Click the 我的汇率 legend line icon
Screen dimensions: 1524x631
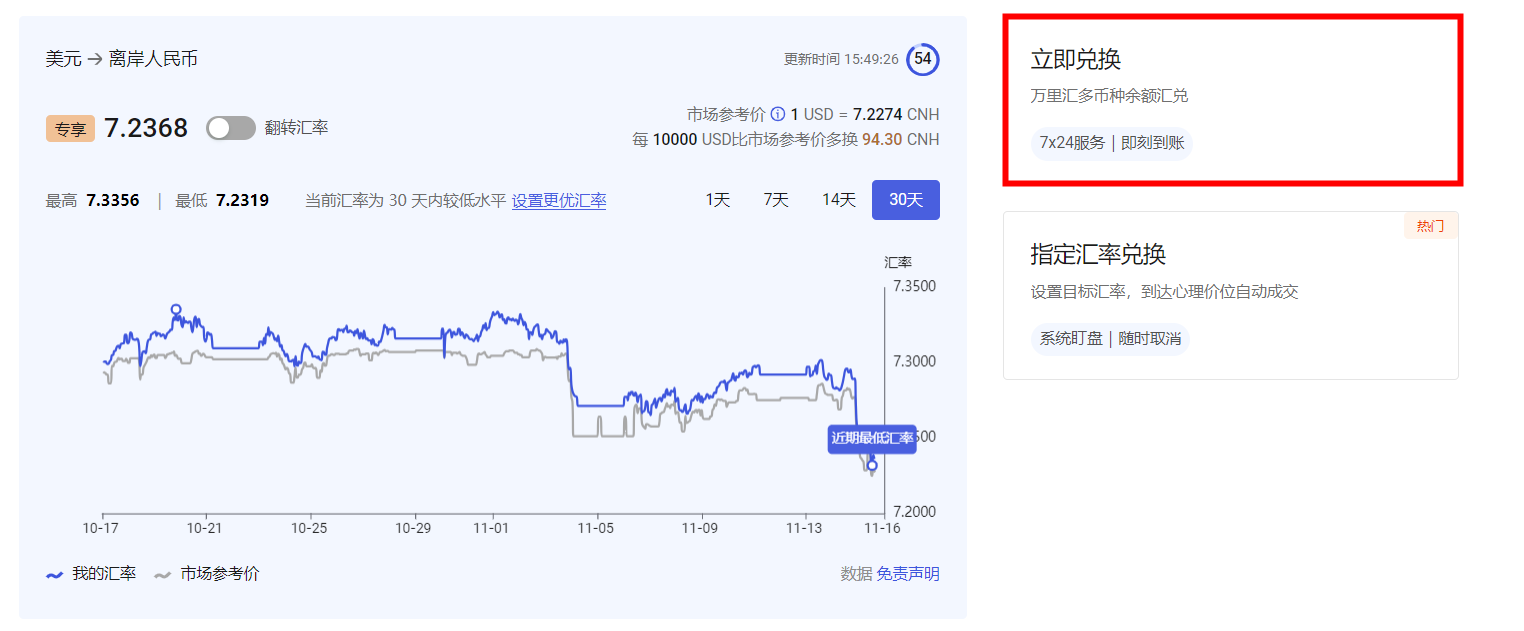pos(52,574)
